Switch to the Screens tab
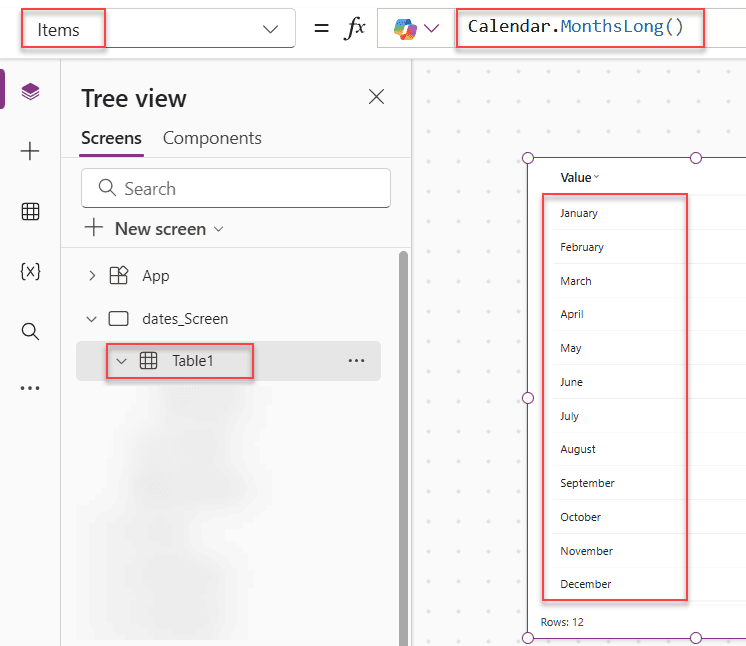The height and width of the screenshot is (646, 746). coord(111,138)
